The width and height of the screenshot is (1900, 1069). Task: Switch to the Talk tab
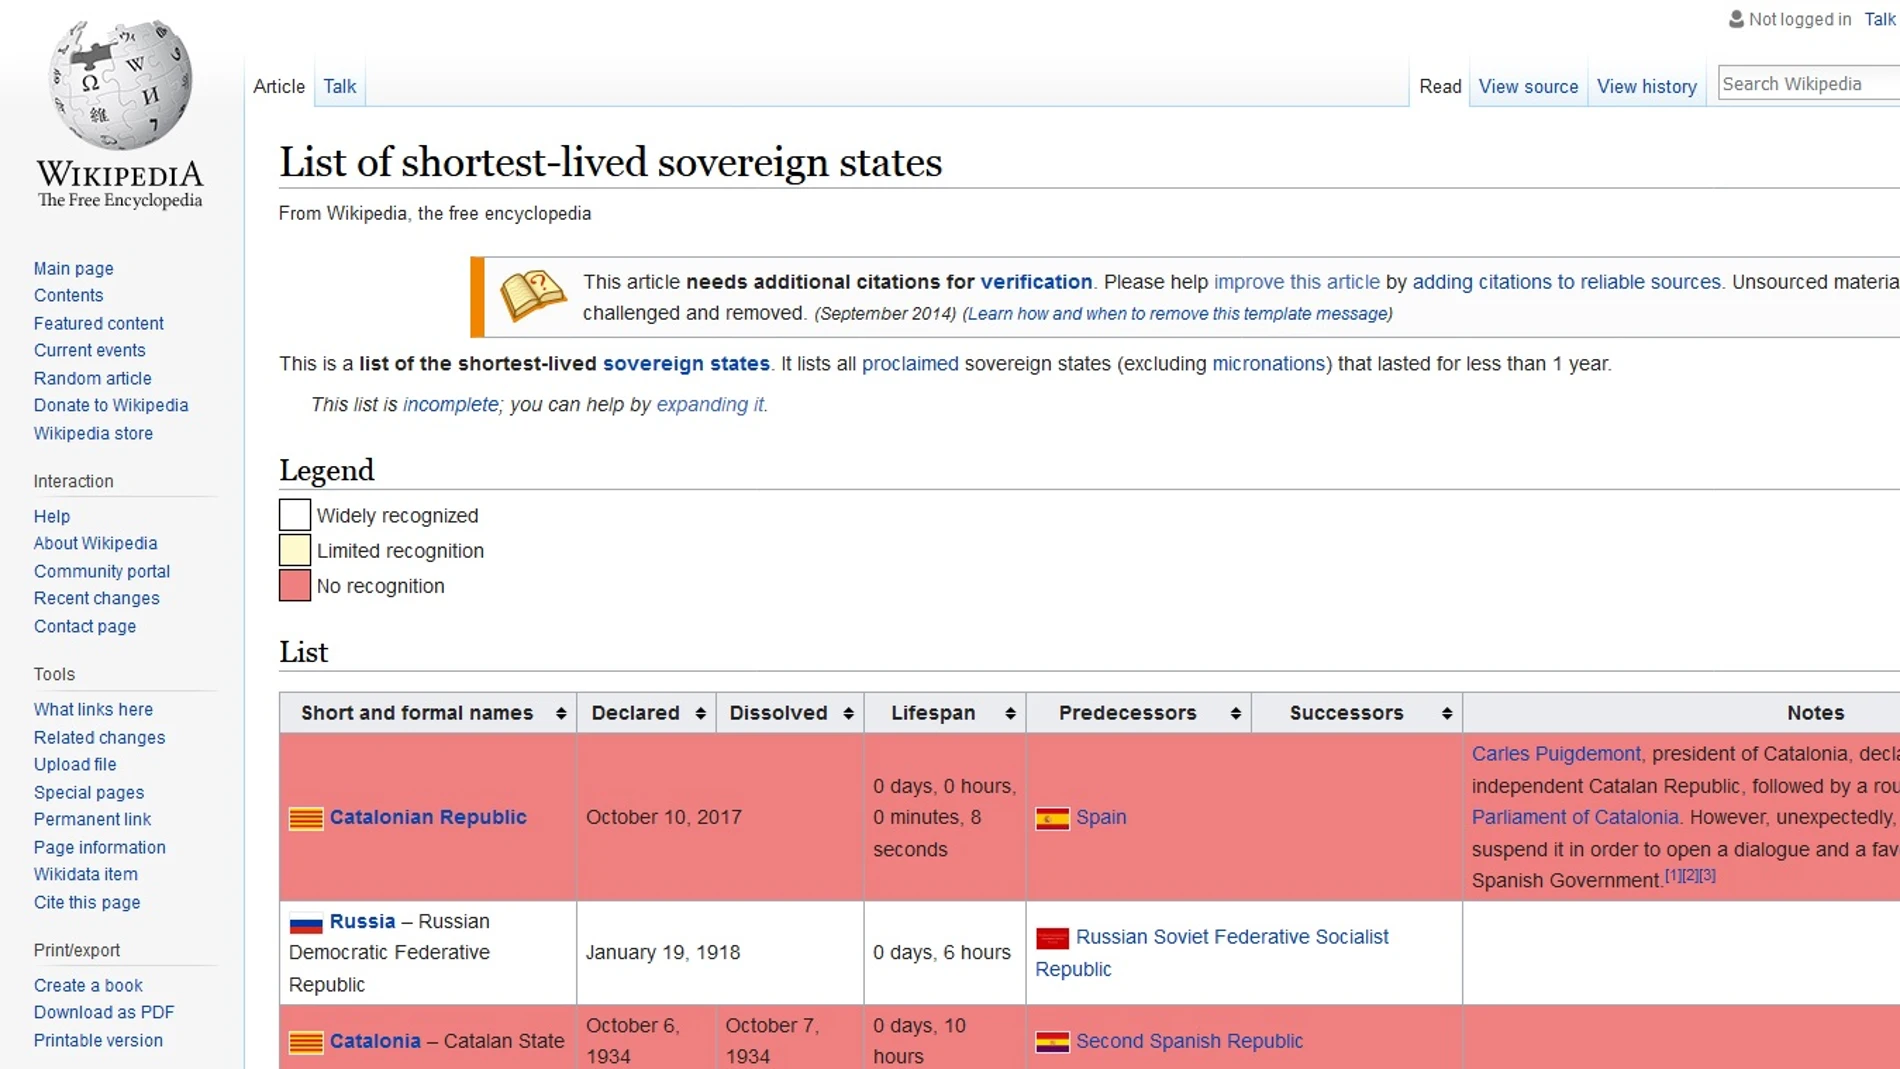pos(340,86)
